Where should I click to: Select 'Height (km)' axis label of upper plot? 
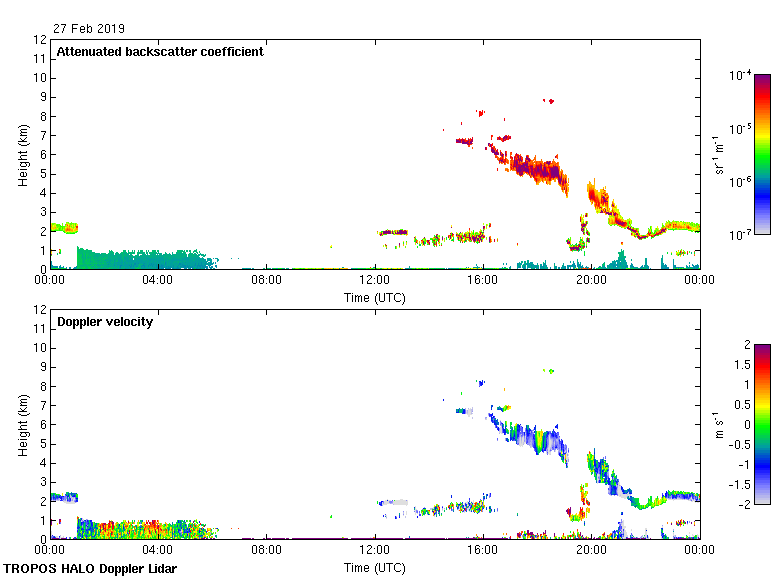click(22, 155)
